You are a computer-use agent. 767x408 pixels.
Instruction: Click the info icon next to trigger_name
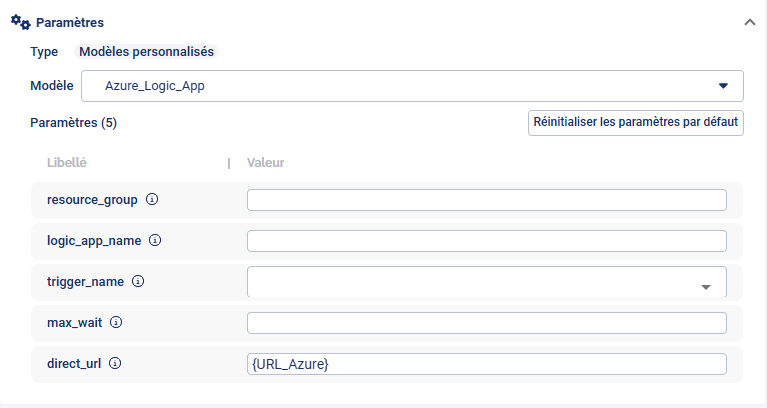pos(138,281)
